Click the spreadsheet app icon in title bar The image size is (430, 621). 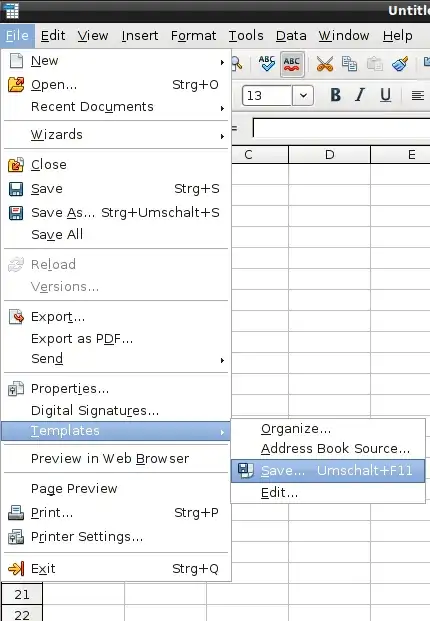tap(11, 11)
